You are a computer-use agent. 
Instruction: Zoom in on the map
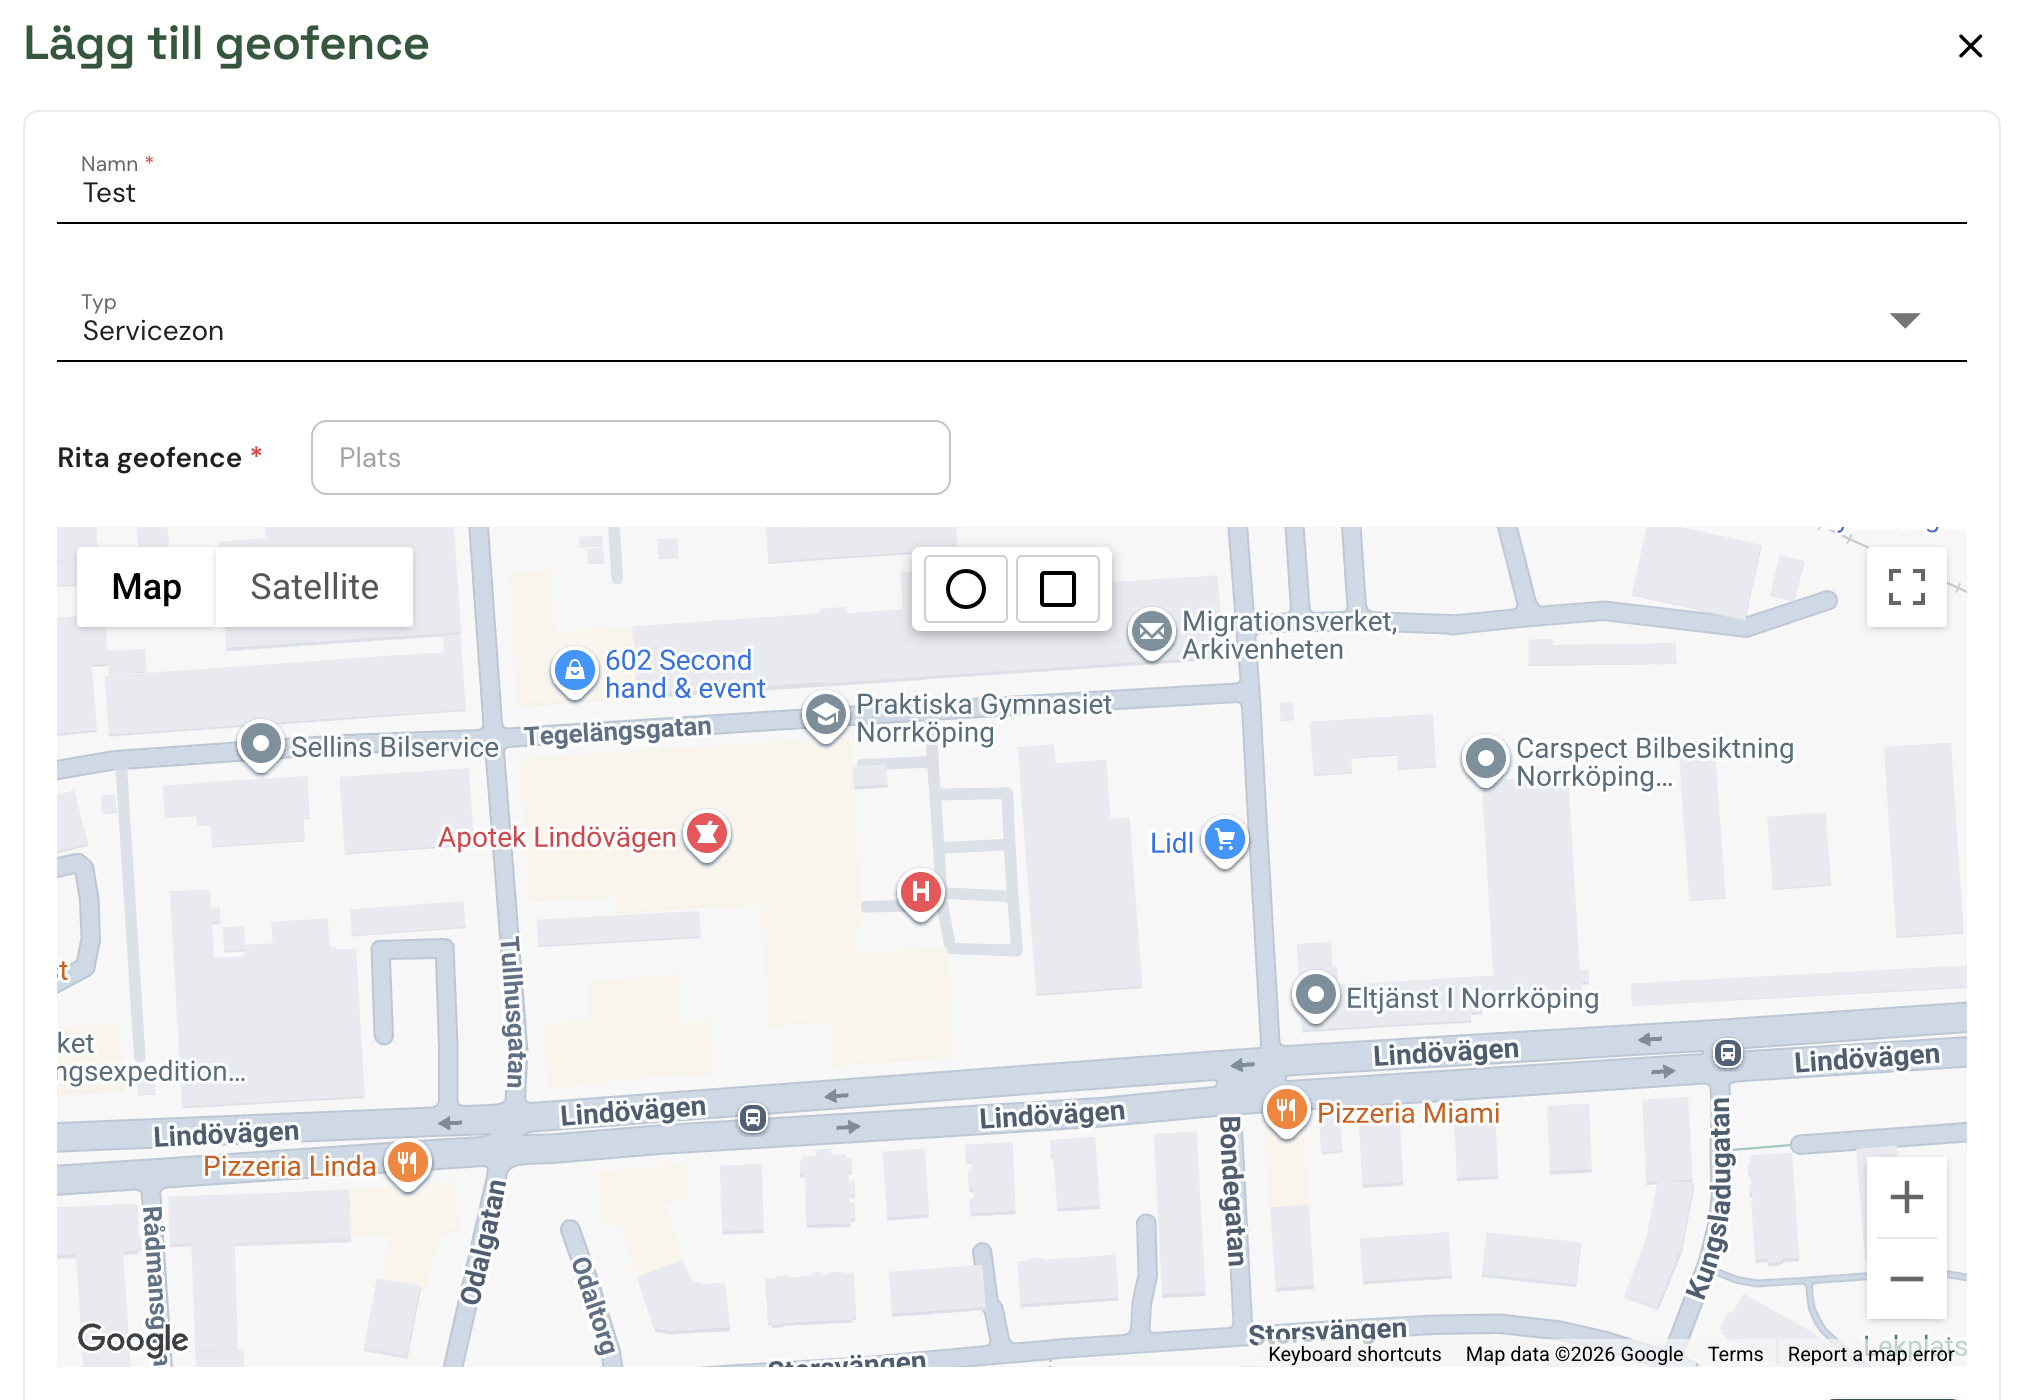pos(1906,1197)
